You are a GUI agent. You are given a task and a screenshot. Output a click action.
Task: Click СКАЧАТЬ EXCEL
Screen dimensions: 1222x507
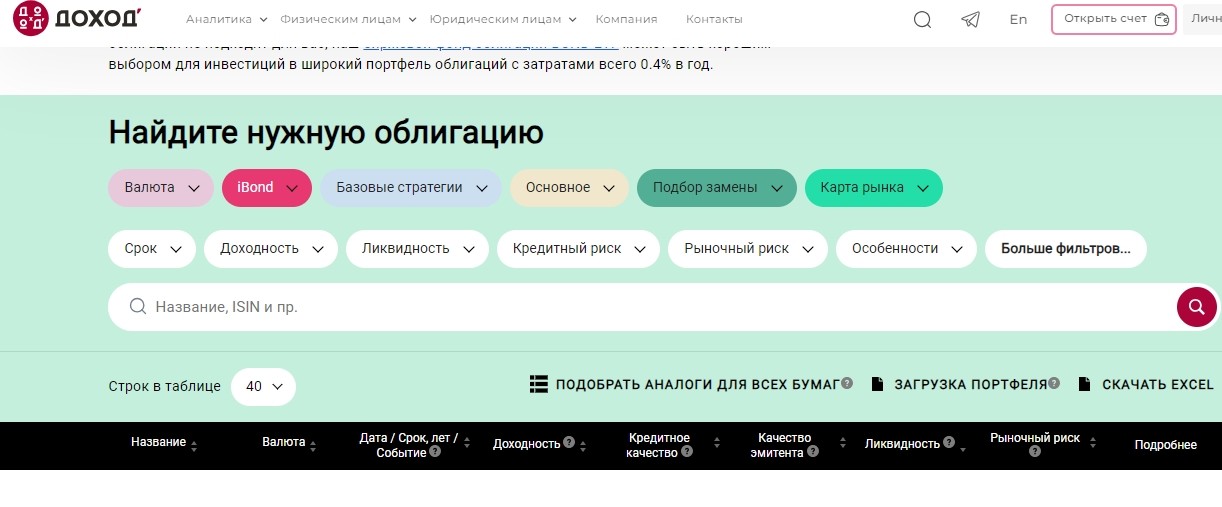(x=1158, y=384)
